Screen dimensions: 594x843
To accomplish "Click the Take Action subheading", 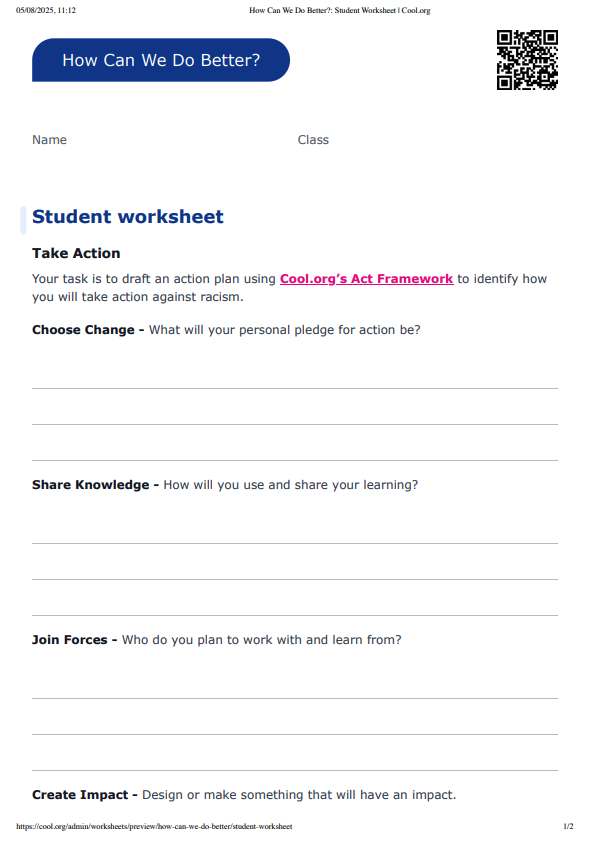I will 76,253.
